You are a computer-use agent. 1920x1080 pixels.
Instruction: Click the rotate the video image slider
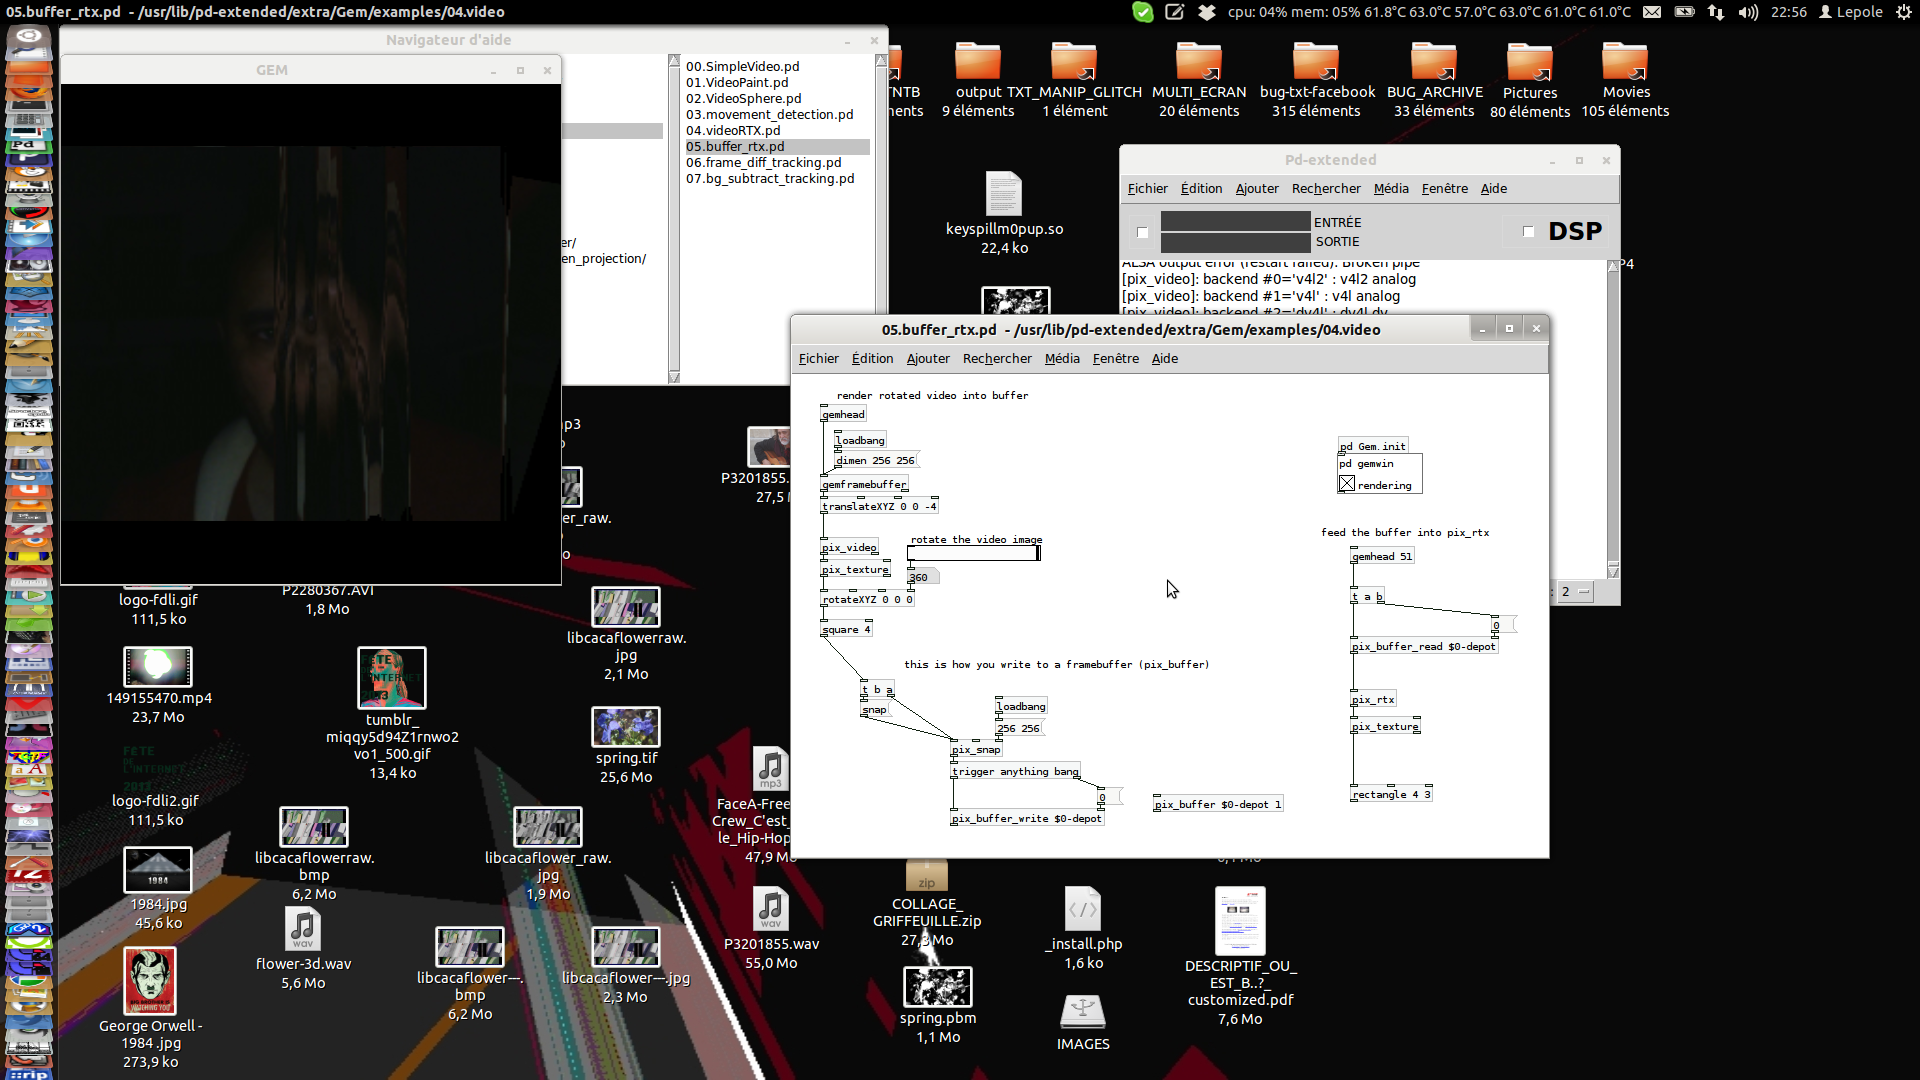(x=973, y=553)
